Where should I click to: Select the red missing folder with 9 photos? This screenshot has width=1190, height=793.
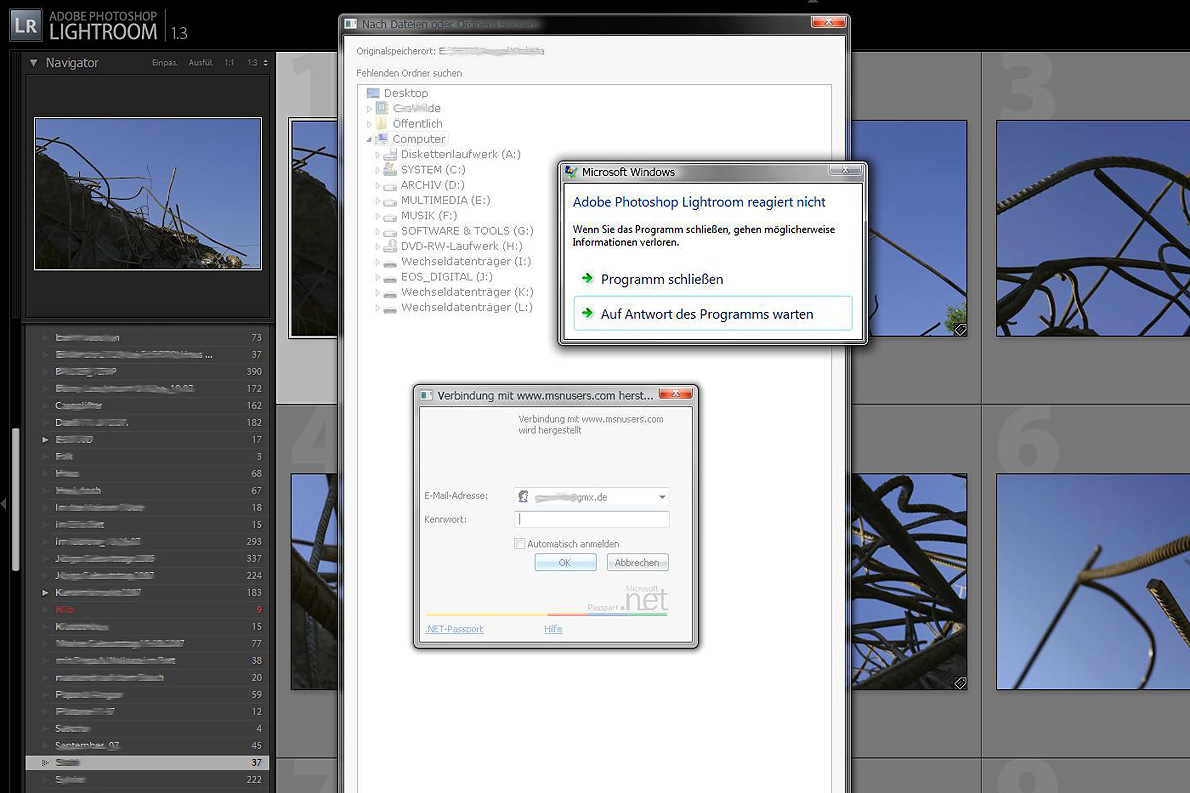(147, 609)
